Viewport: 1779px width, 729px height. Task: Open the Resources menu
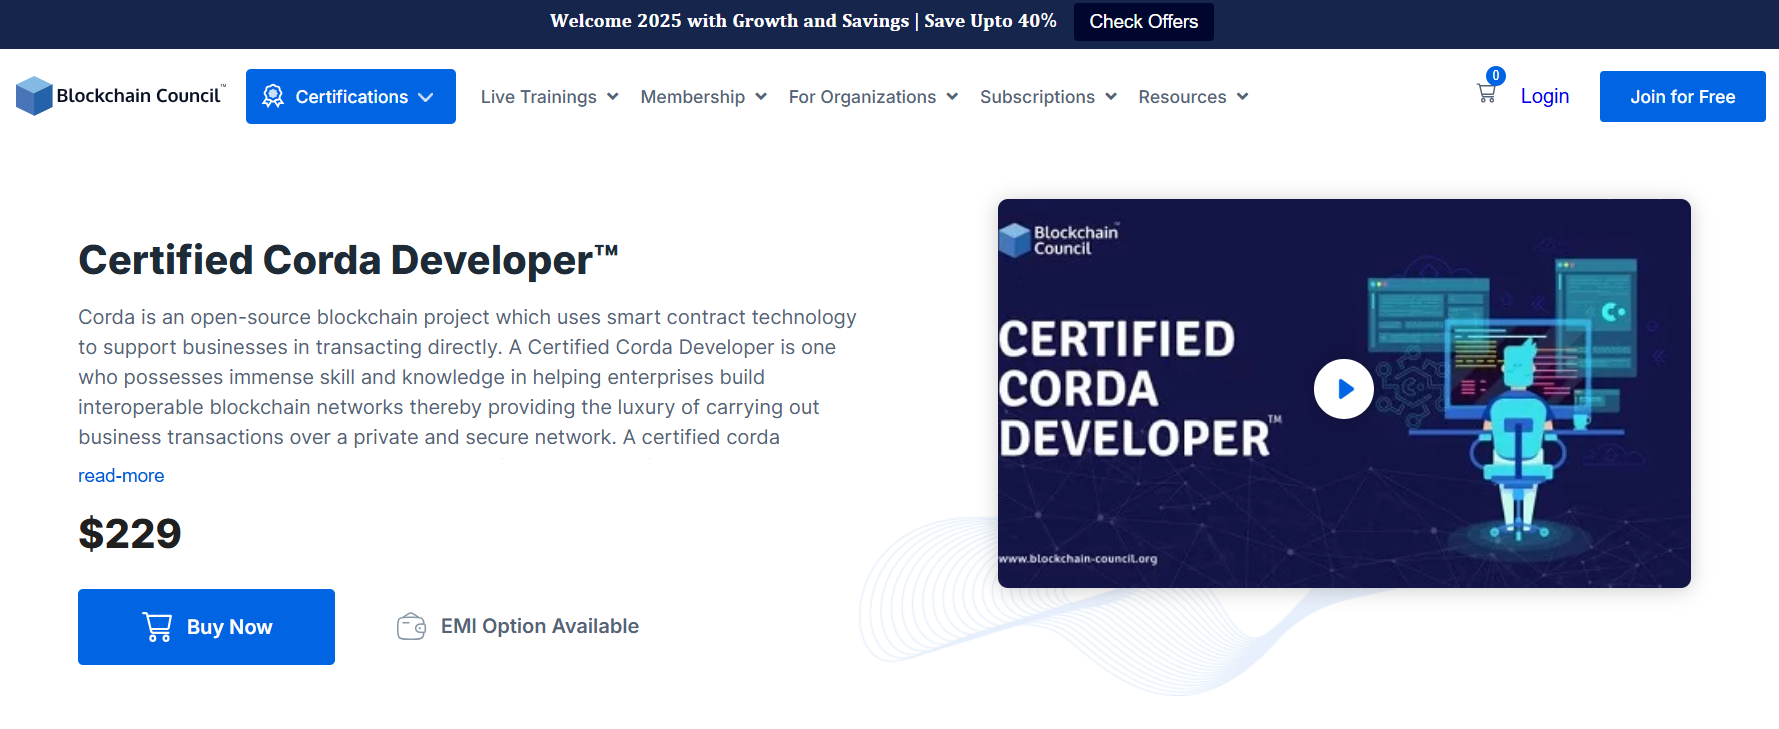click(x=1193, y=96)
